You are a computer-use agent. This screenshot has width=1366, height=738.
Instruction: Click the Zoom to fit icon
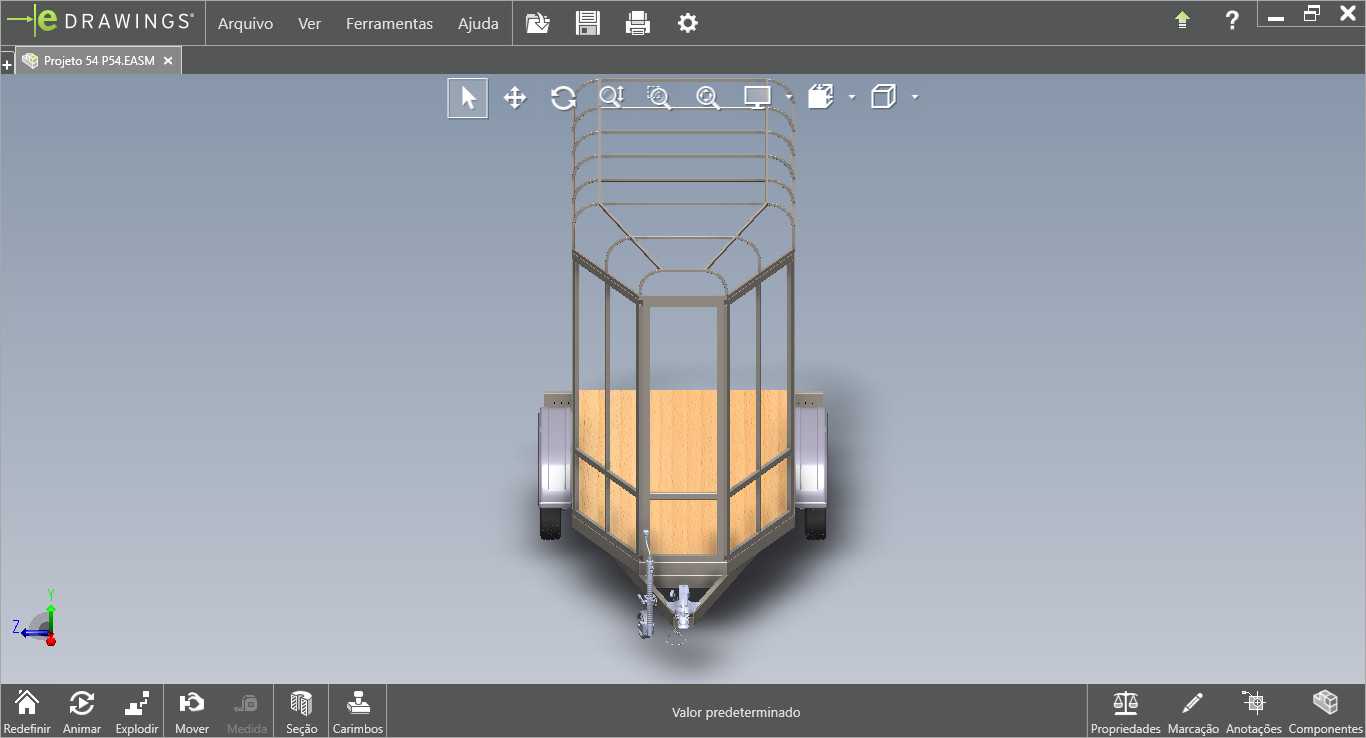[x=708, y=97]
